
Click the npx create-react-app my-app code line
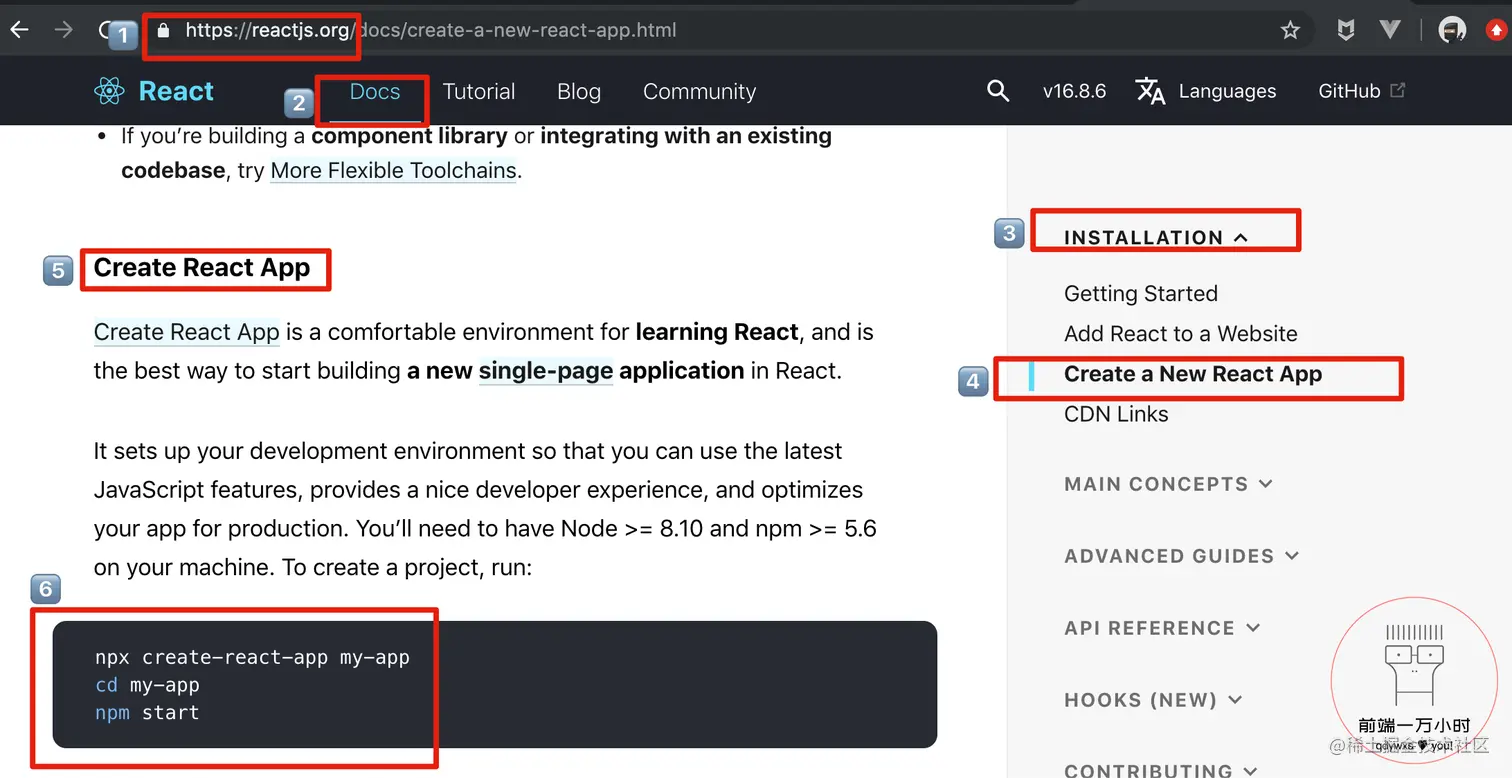252,658
